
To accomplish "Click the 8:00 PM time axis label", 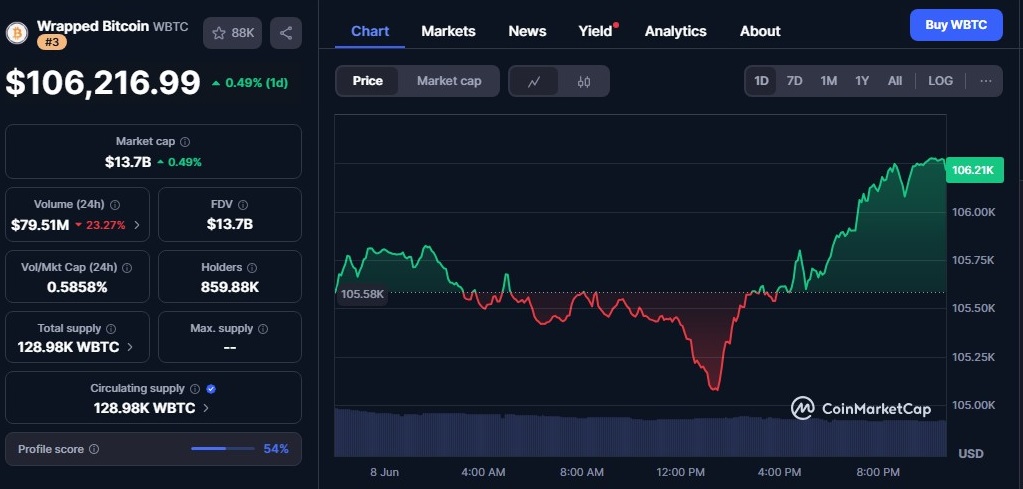I will 878,471.
